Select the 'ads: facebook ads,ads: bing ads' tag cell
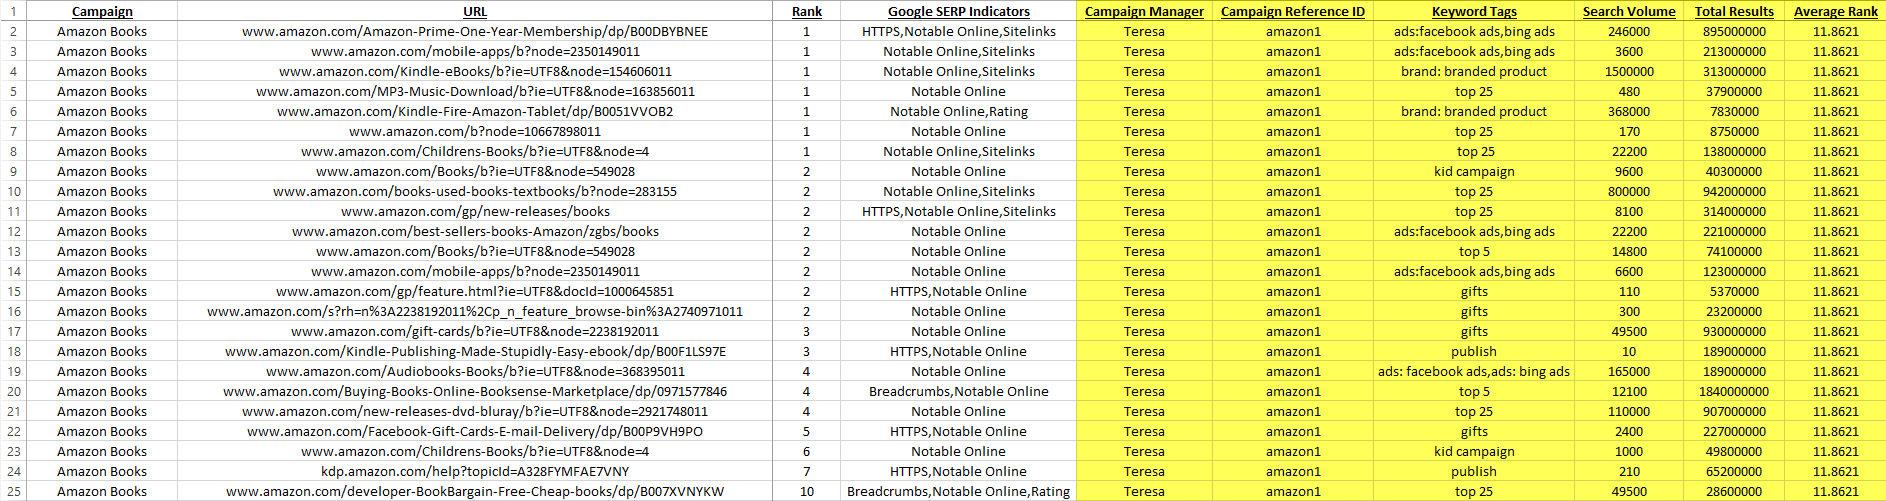The width and height of the screenshot is (1886, 501). pyautogui.click(x=1474, y=371)
